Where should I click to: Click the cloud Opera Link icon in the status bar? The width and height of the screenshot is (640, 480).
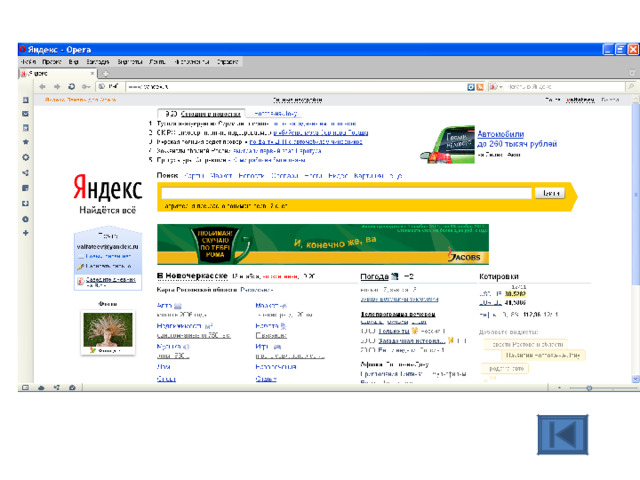[x=41, y=388]
